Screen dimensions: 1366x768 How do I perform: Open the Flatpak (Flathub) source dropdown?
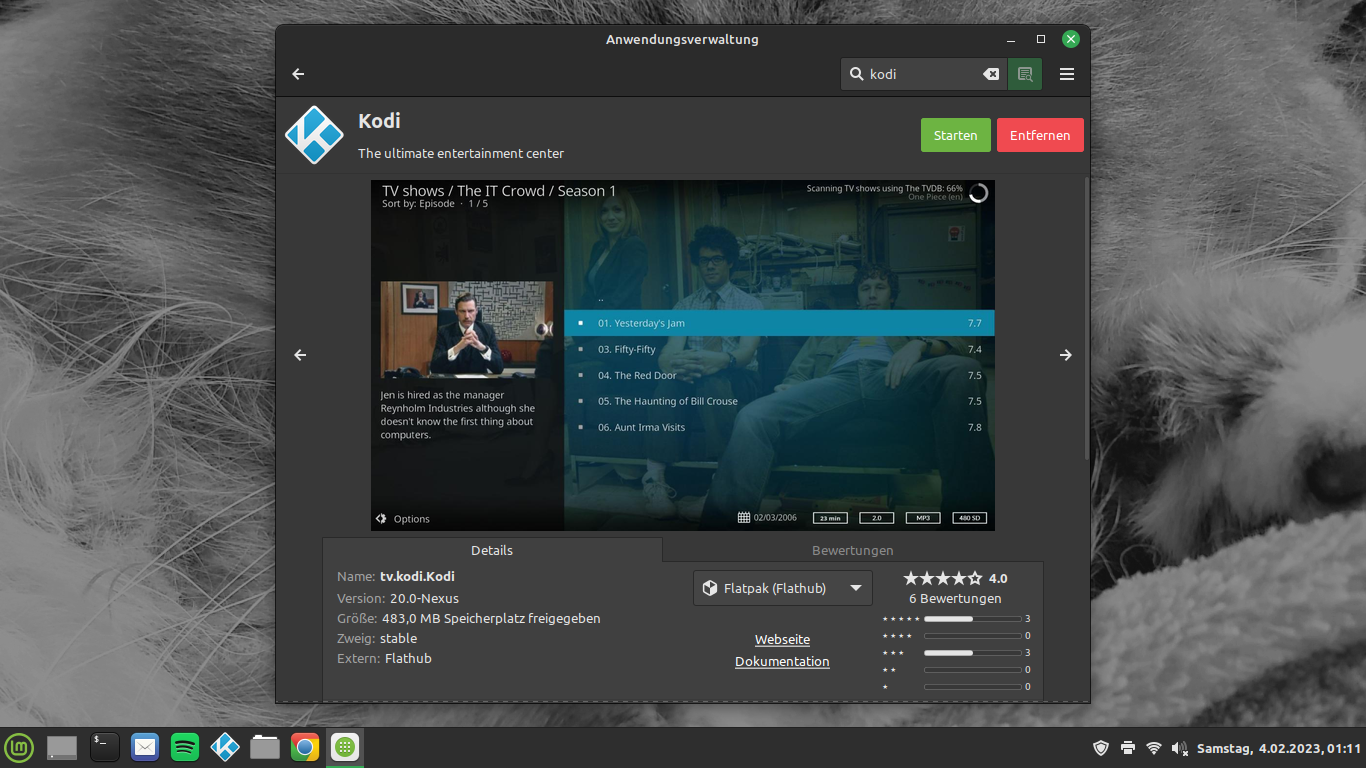783,588
